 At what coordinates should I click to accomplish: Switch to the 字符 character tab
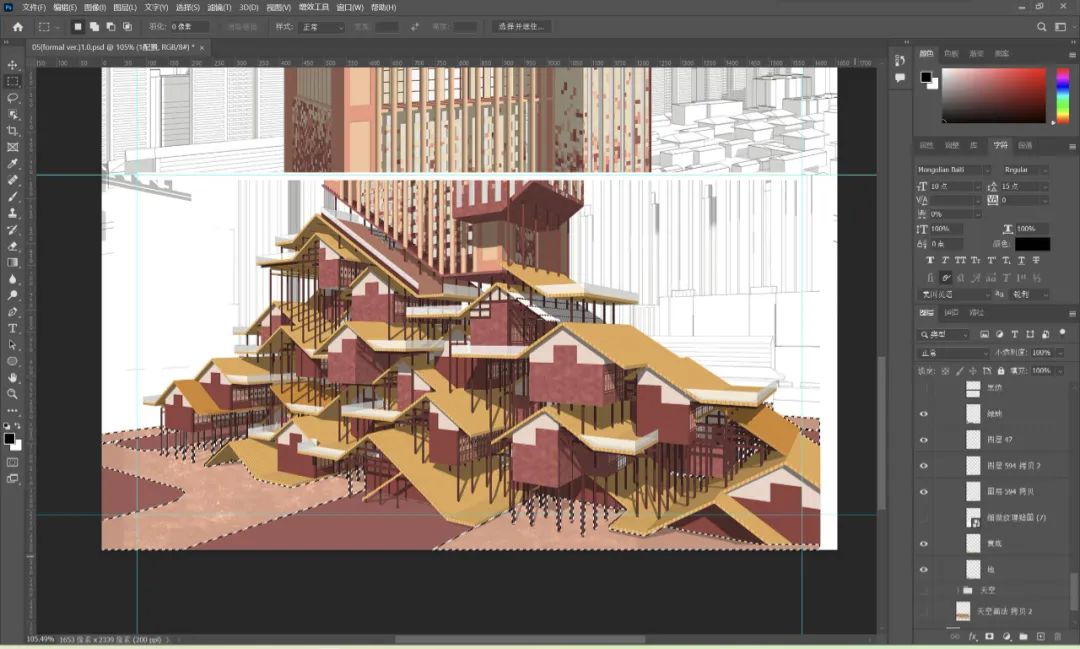tap(1000, 145)
